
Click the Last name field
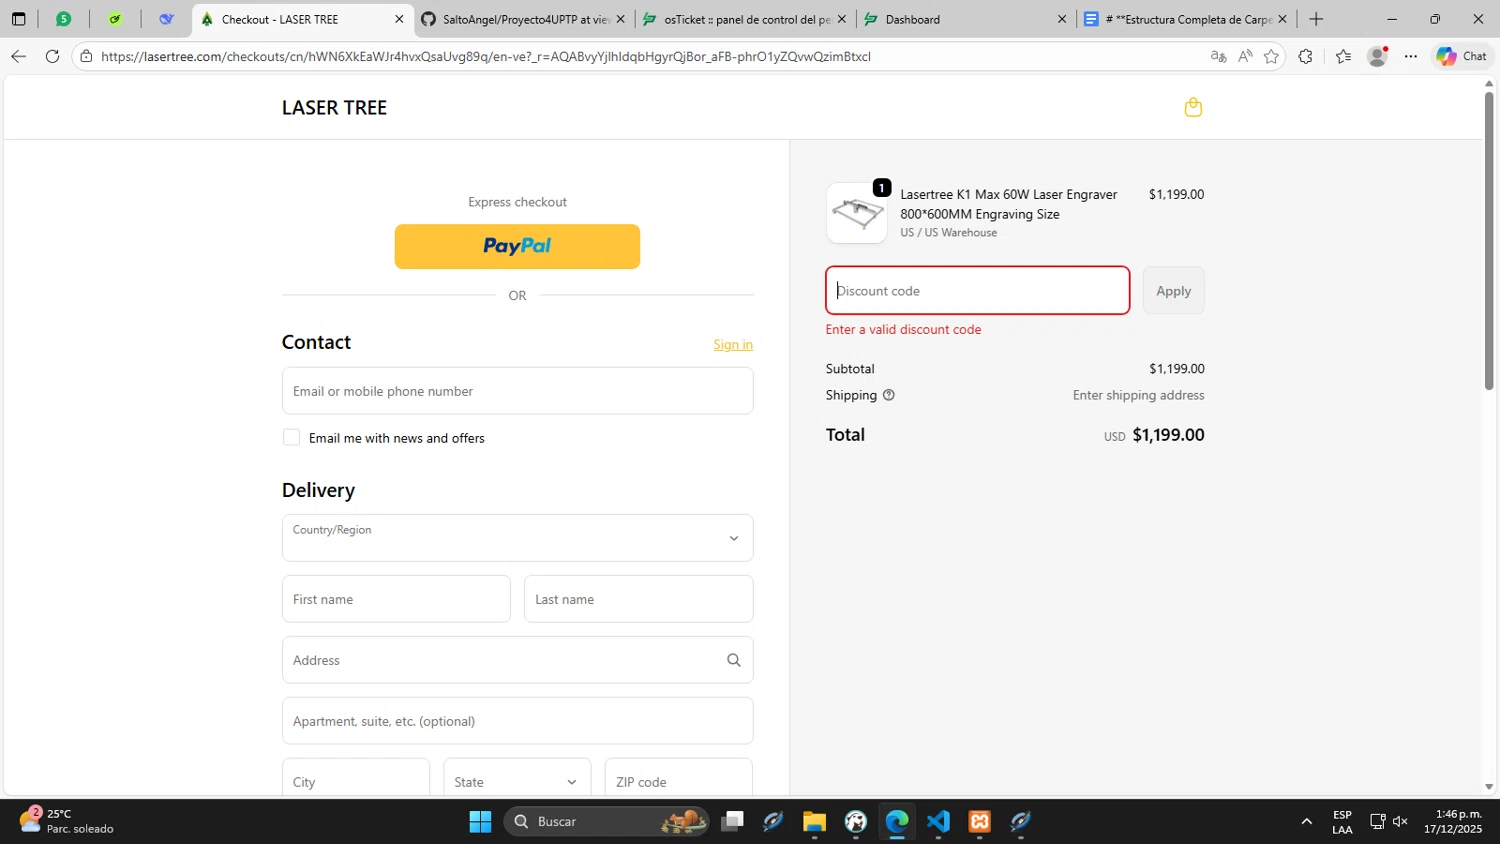click(638, 599)
